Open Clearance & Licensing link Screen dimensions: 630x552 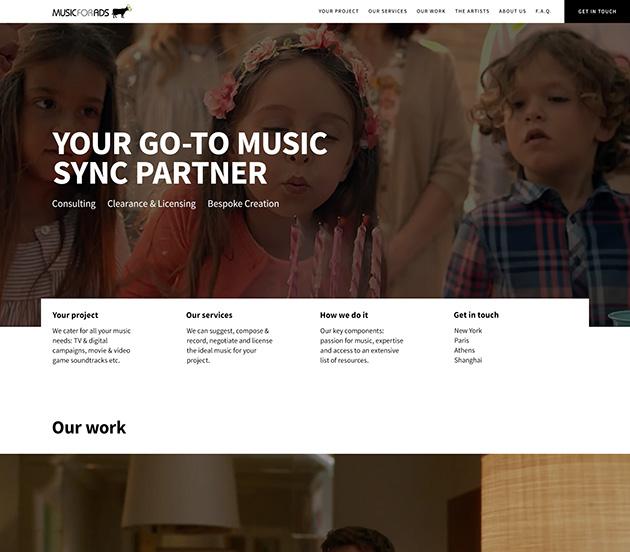pos(151,204)
